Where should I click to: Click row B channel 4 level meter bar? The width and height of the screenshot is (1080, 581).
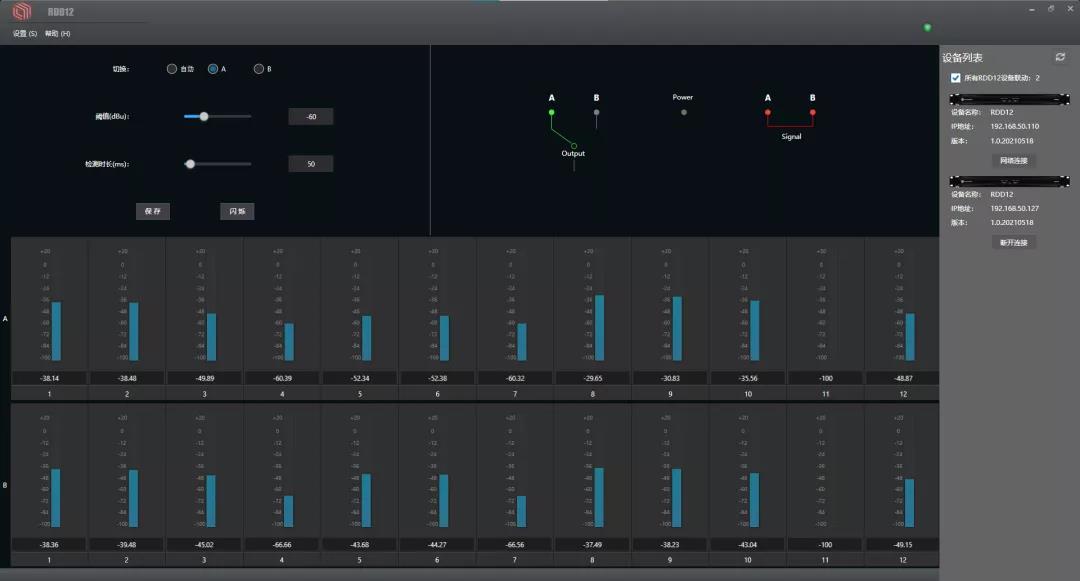coord(289,511)
